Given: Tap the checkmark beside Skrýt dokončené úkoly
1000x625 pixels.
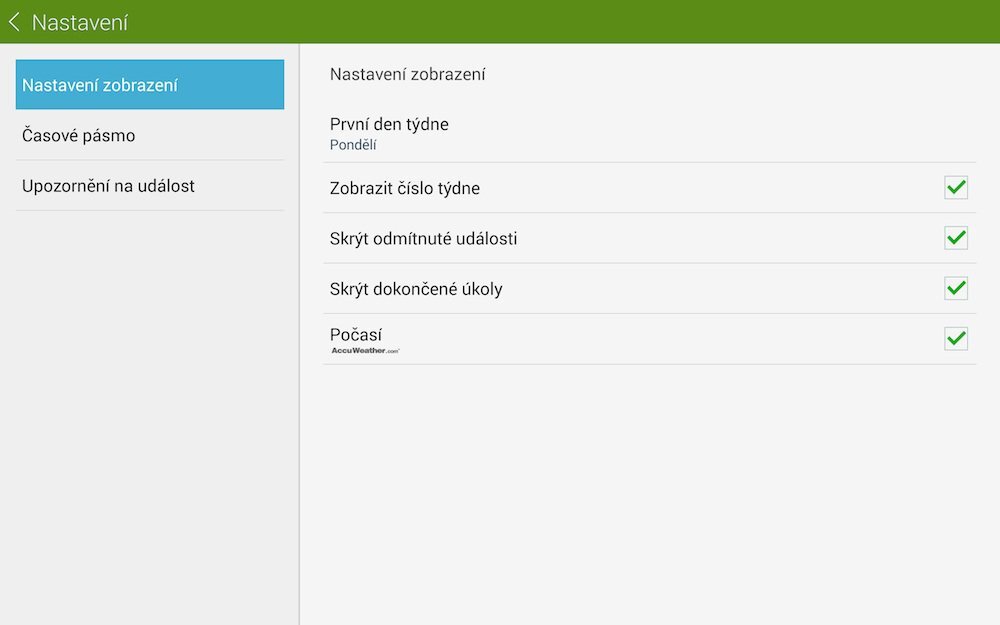Looking at the screenshot, I should [x=956, y=288].
